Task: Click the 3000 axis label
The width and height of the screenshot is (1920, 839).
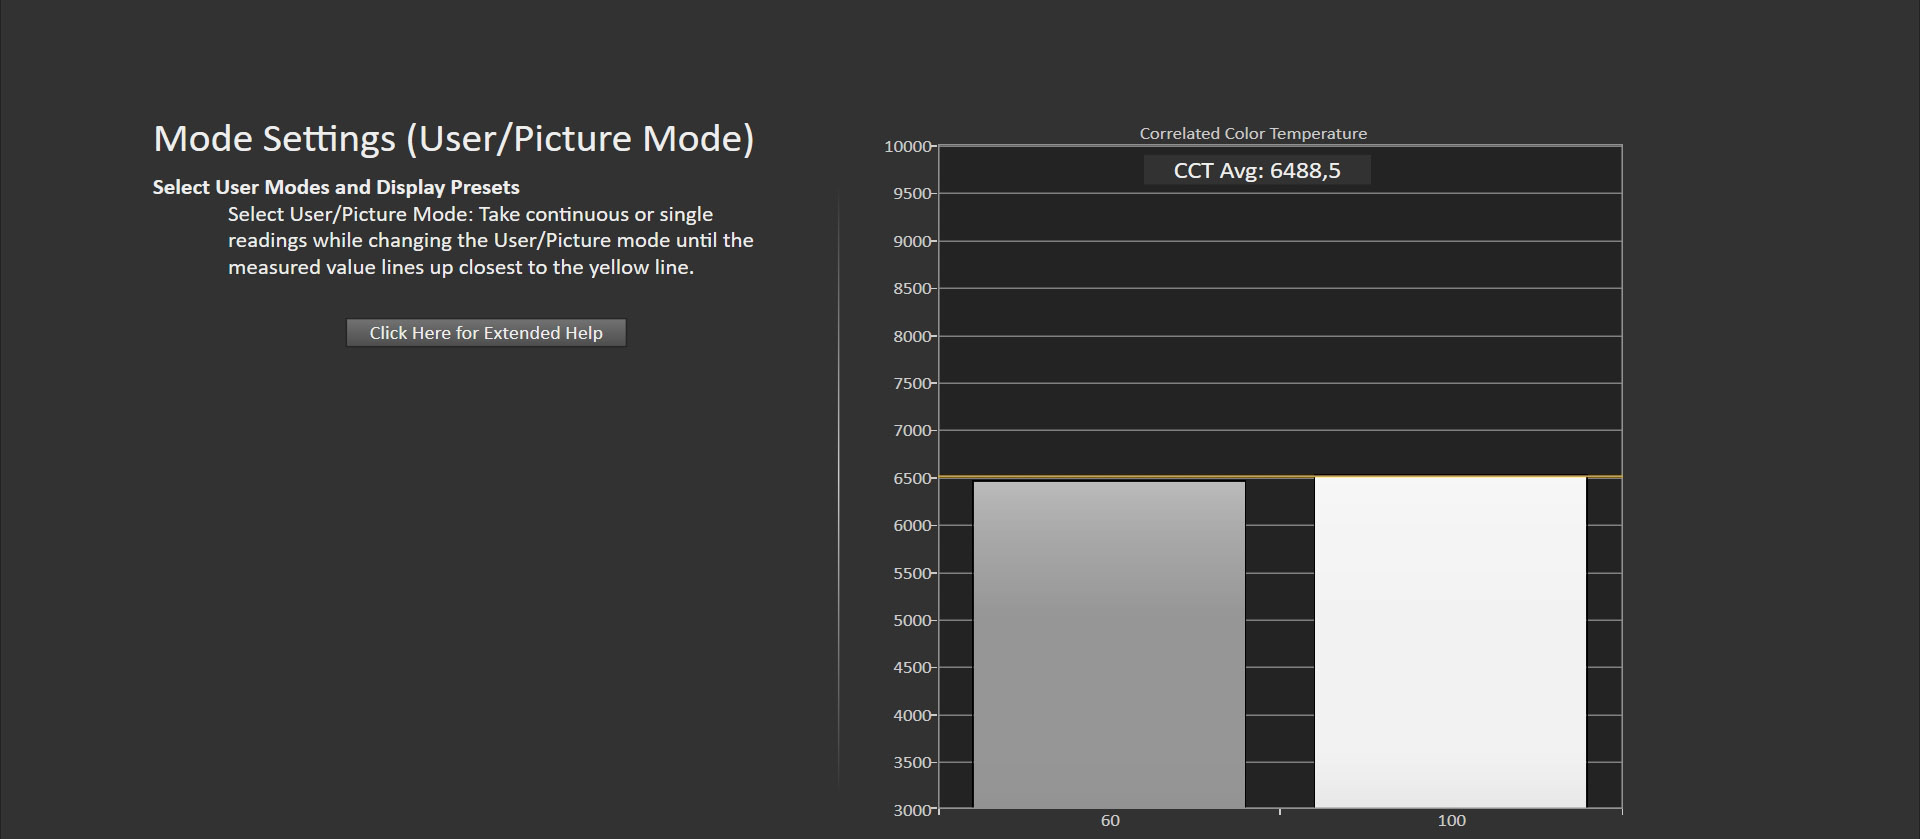Action: tap(912, 810)
